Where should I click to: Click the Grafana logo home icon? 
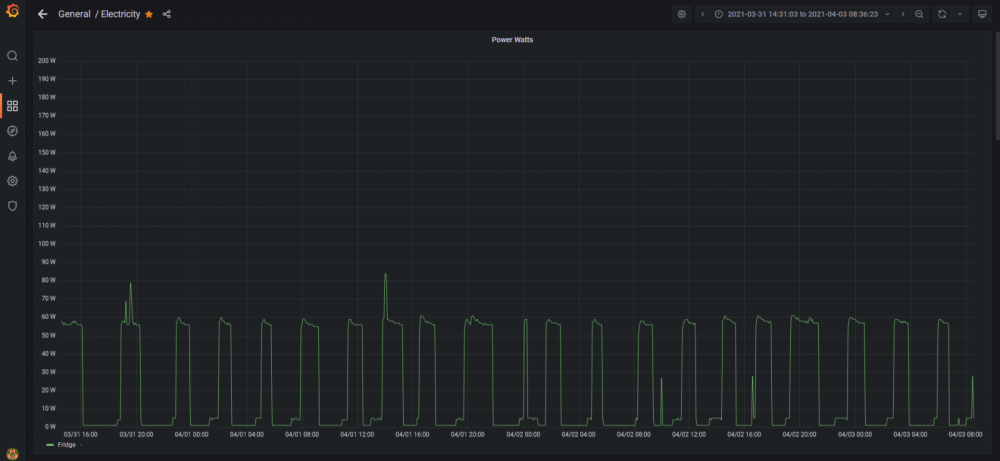[x=12, y=11]
